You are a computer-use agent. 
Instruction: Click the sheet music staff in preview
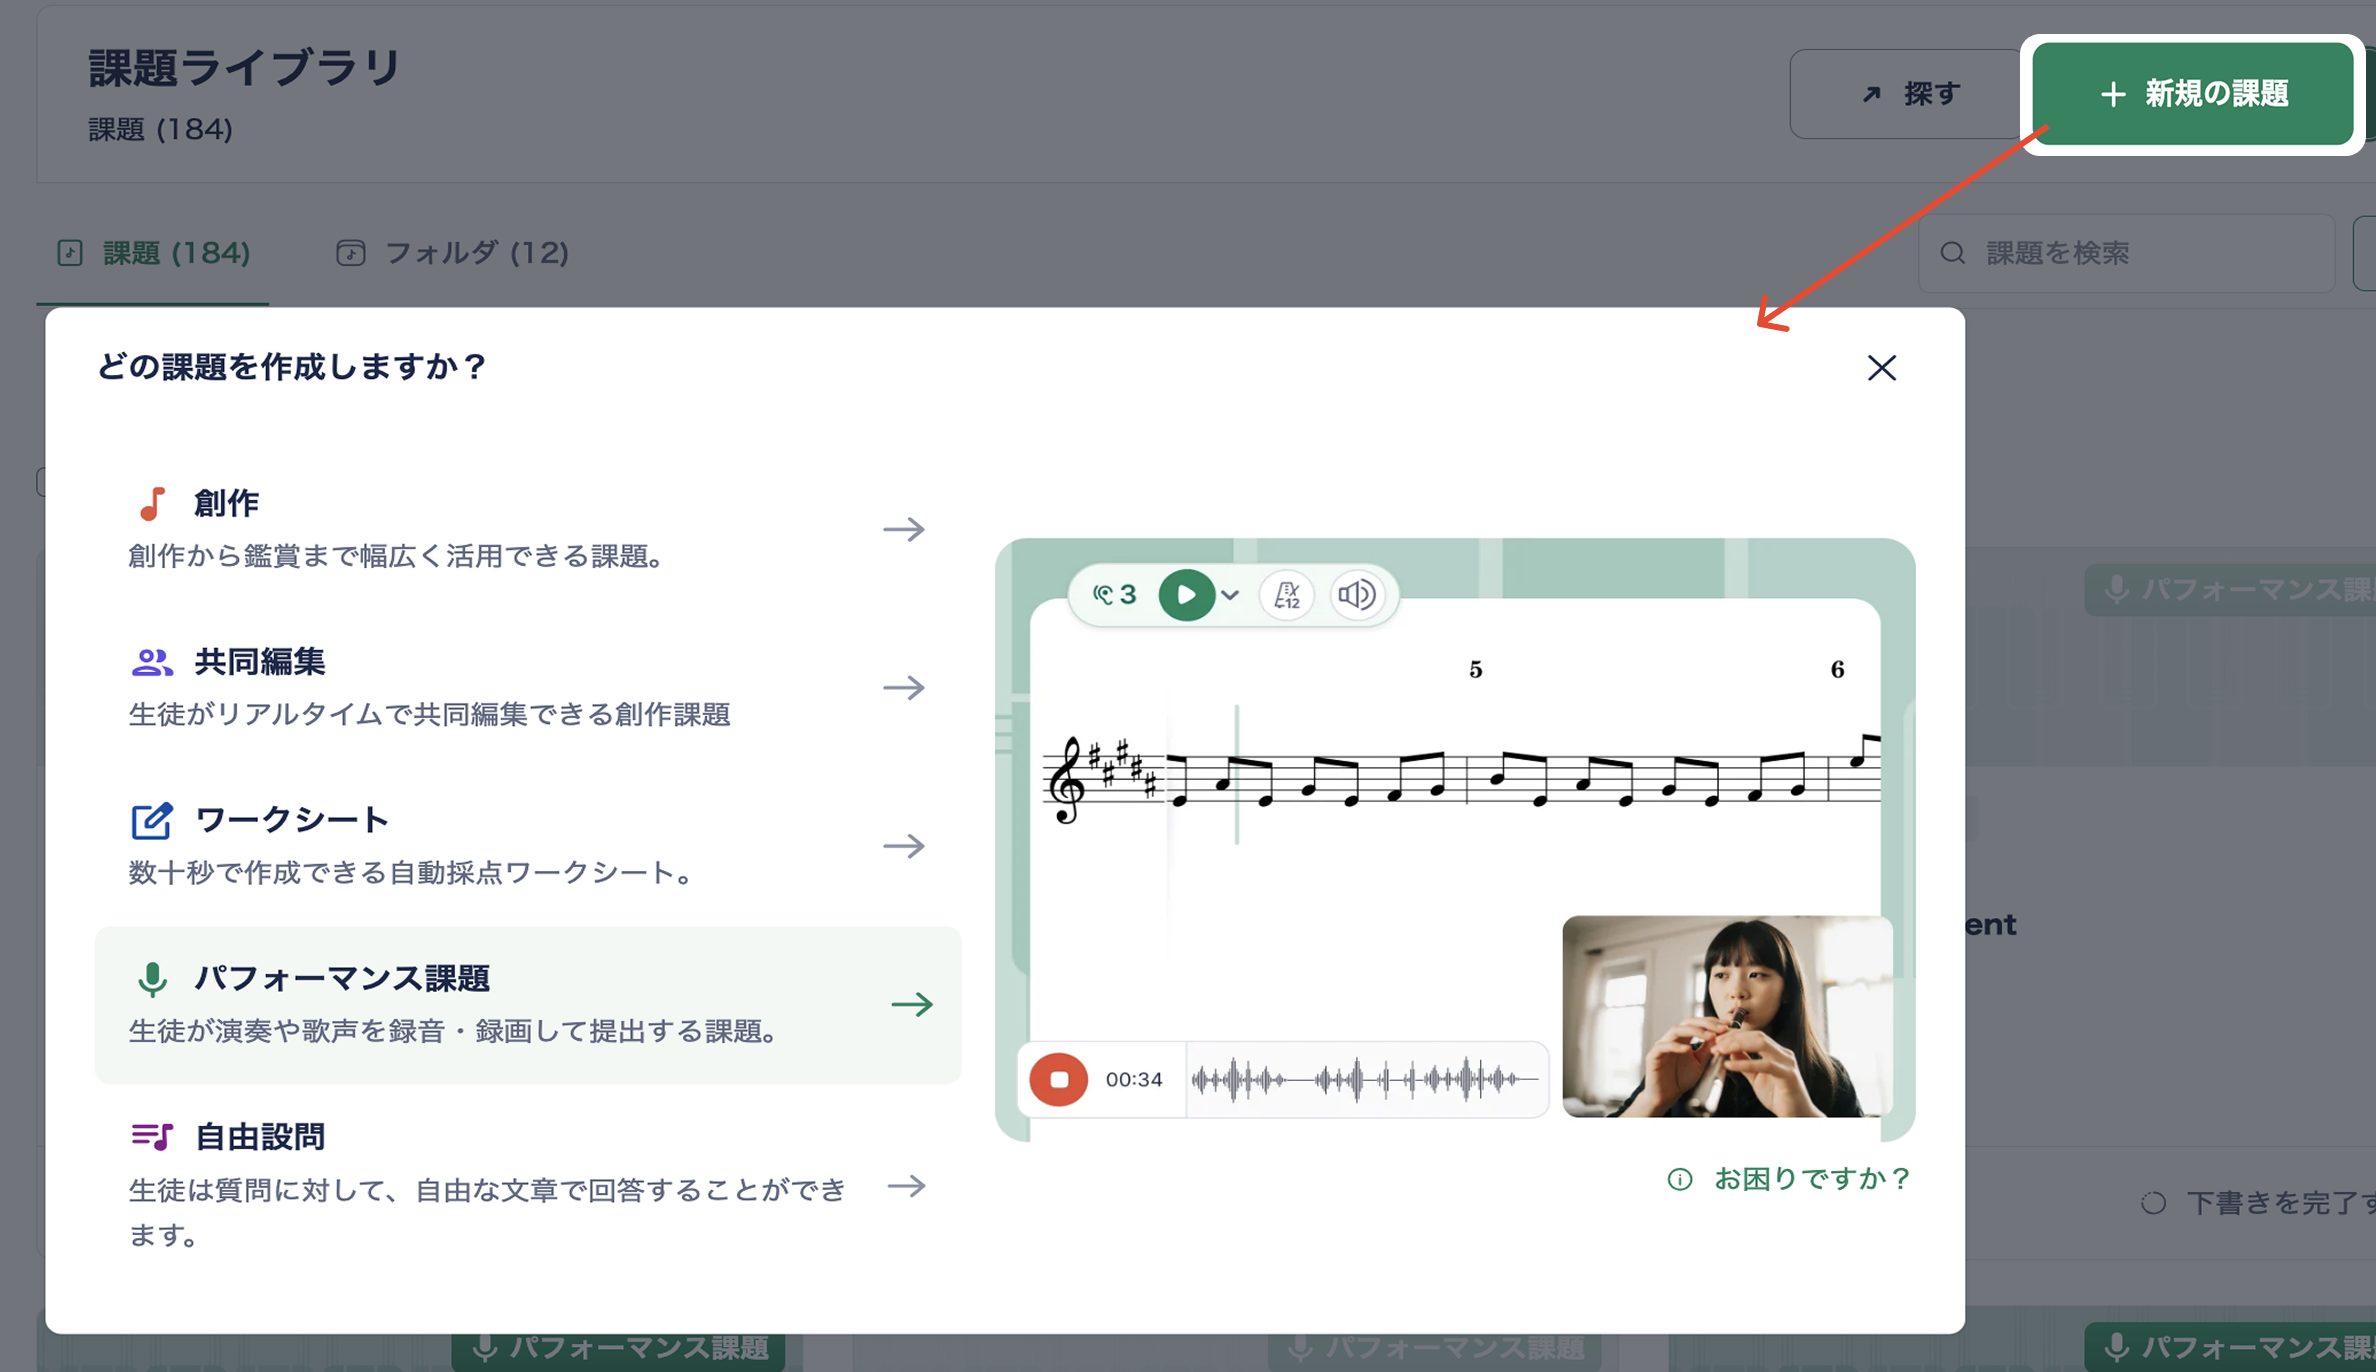pyautogui.click(x=1462, y=778)
